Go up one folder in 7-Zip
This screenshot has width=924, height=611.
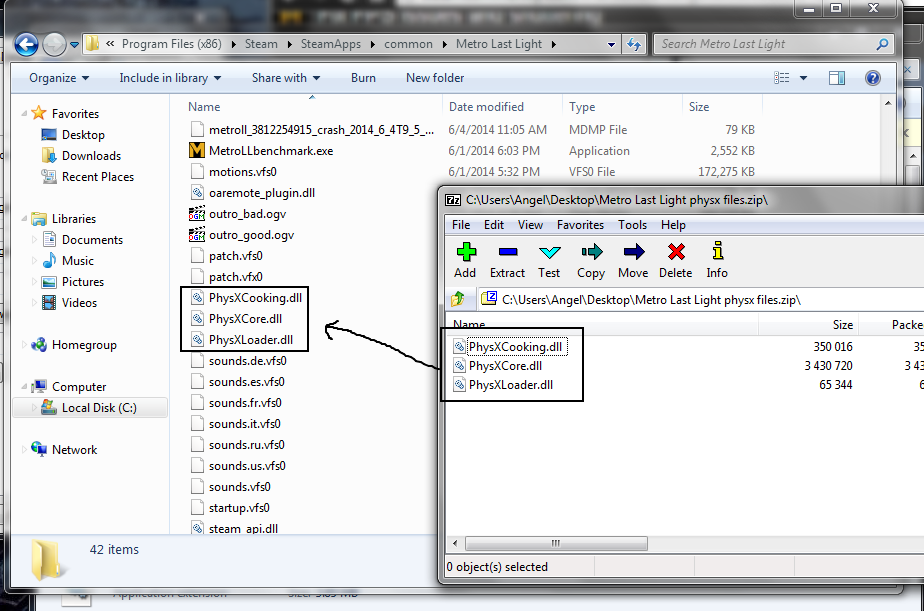pos(458,299)
